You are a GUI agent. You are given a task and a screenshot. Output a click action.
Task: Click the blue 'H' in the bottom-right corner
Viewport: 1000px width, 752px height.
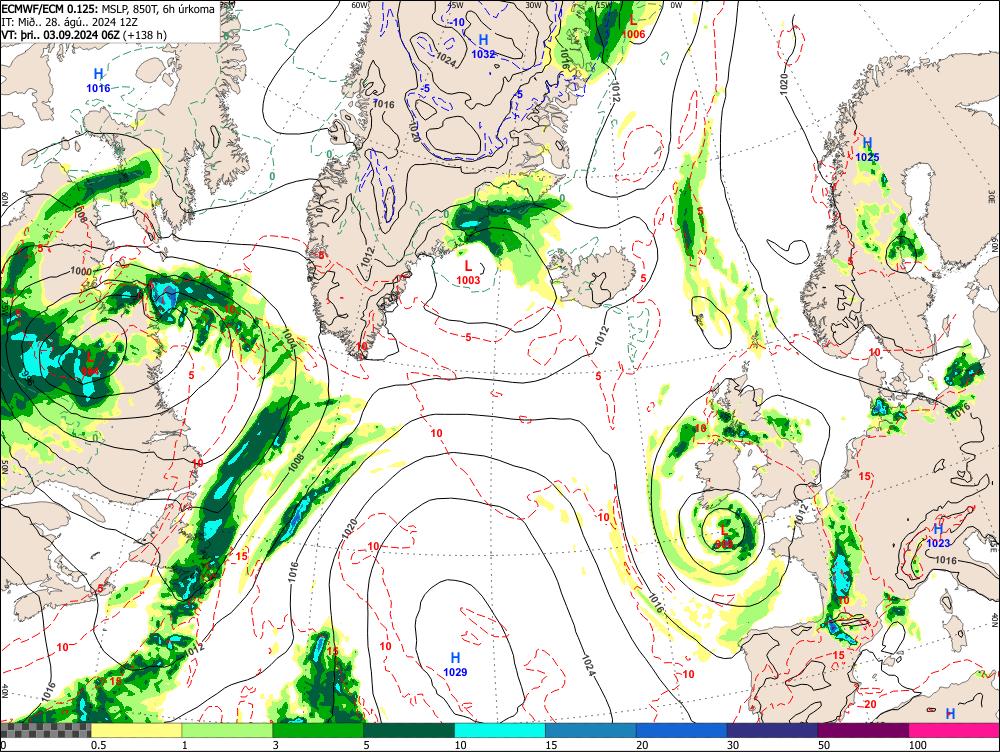[x=950, y=714]
